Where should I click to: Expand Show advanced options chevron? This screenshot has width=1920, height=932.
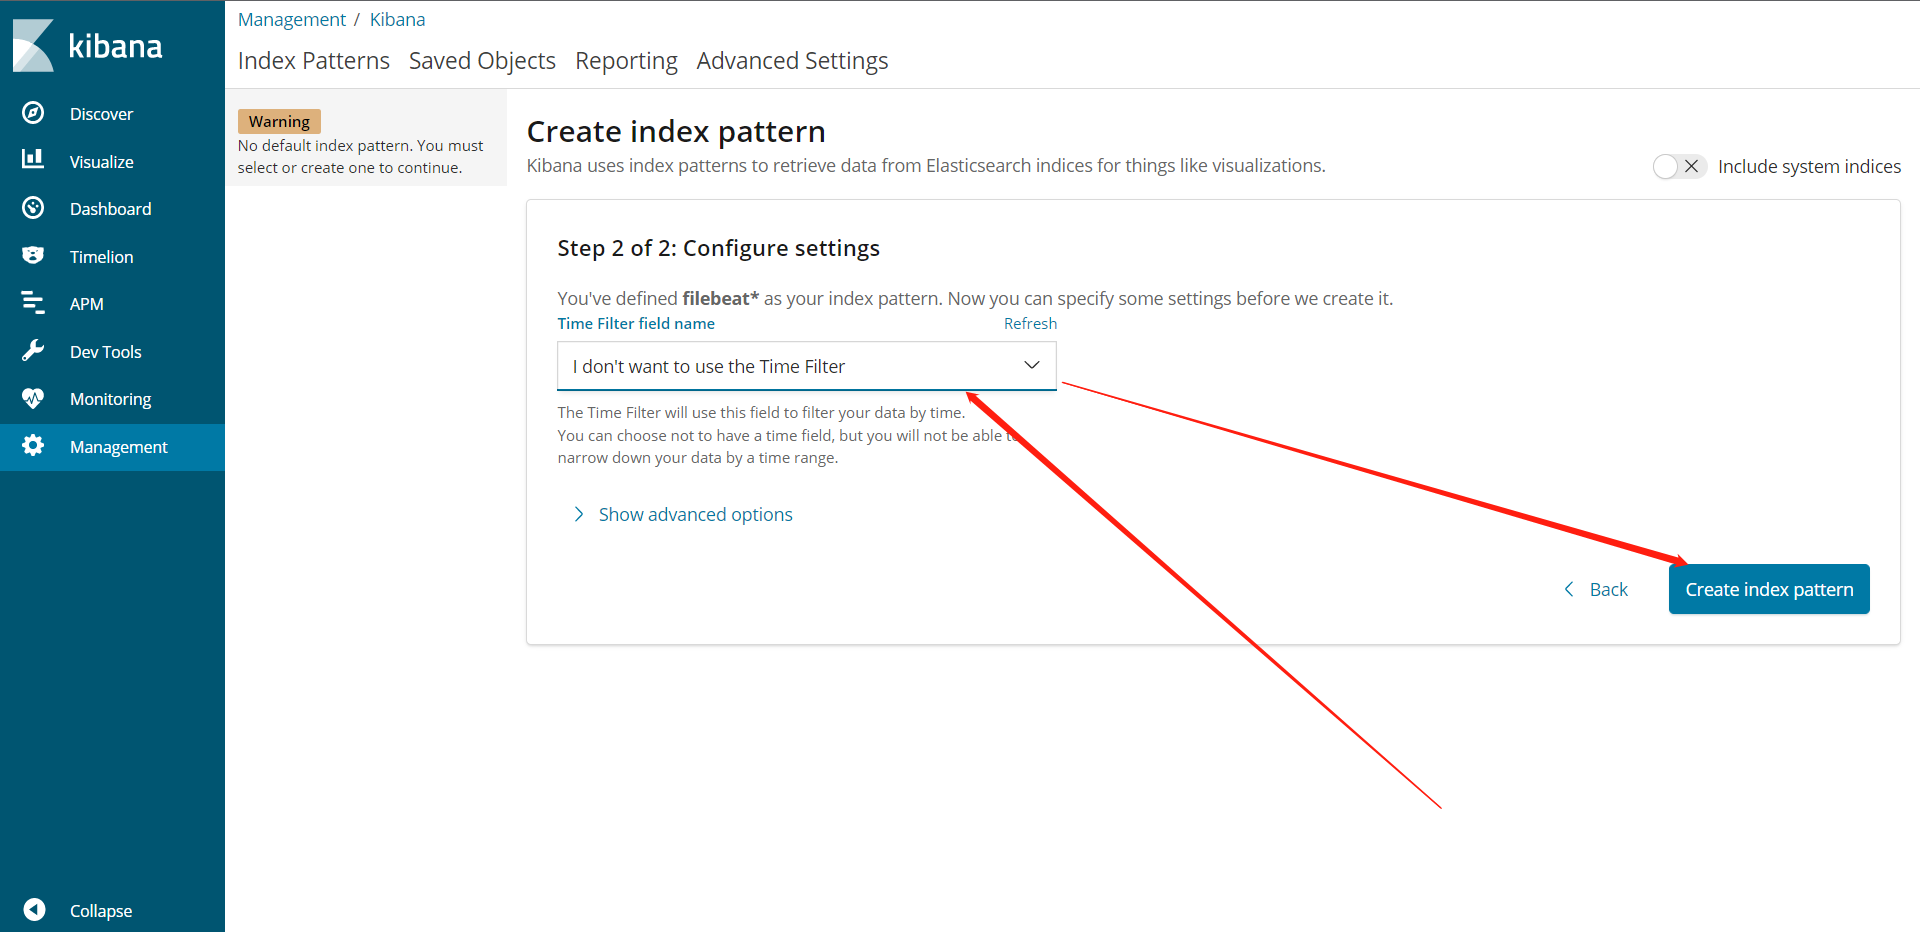578,514
